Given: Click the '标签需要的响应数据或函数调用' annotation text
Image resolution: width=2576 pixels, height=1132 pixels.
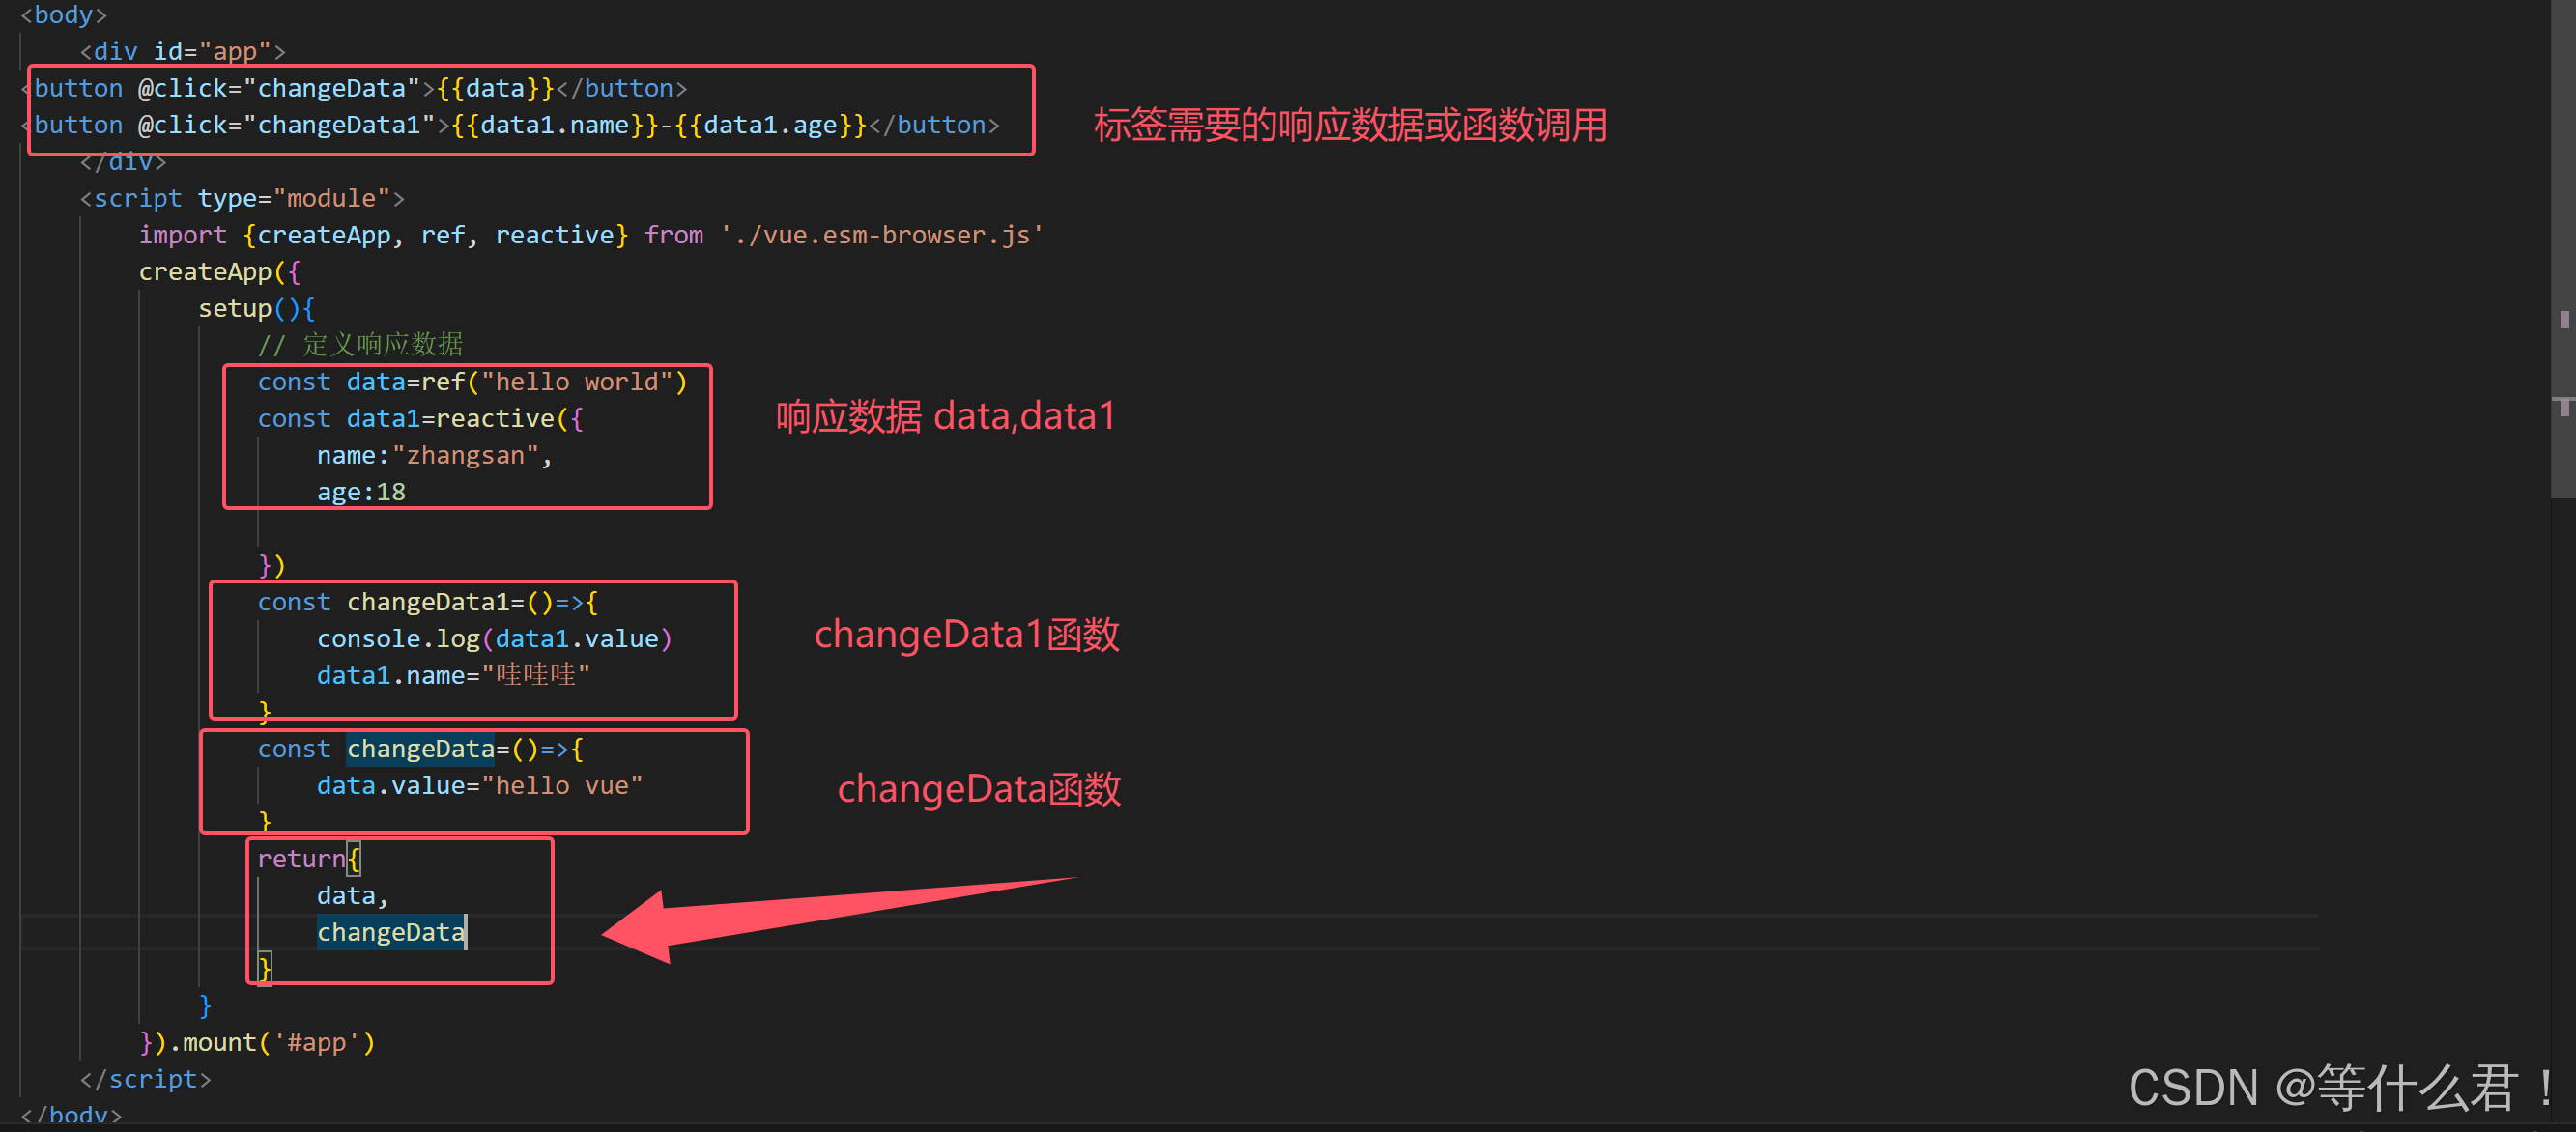Looking at the screenshot, I should tap(1350, 126).
